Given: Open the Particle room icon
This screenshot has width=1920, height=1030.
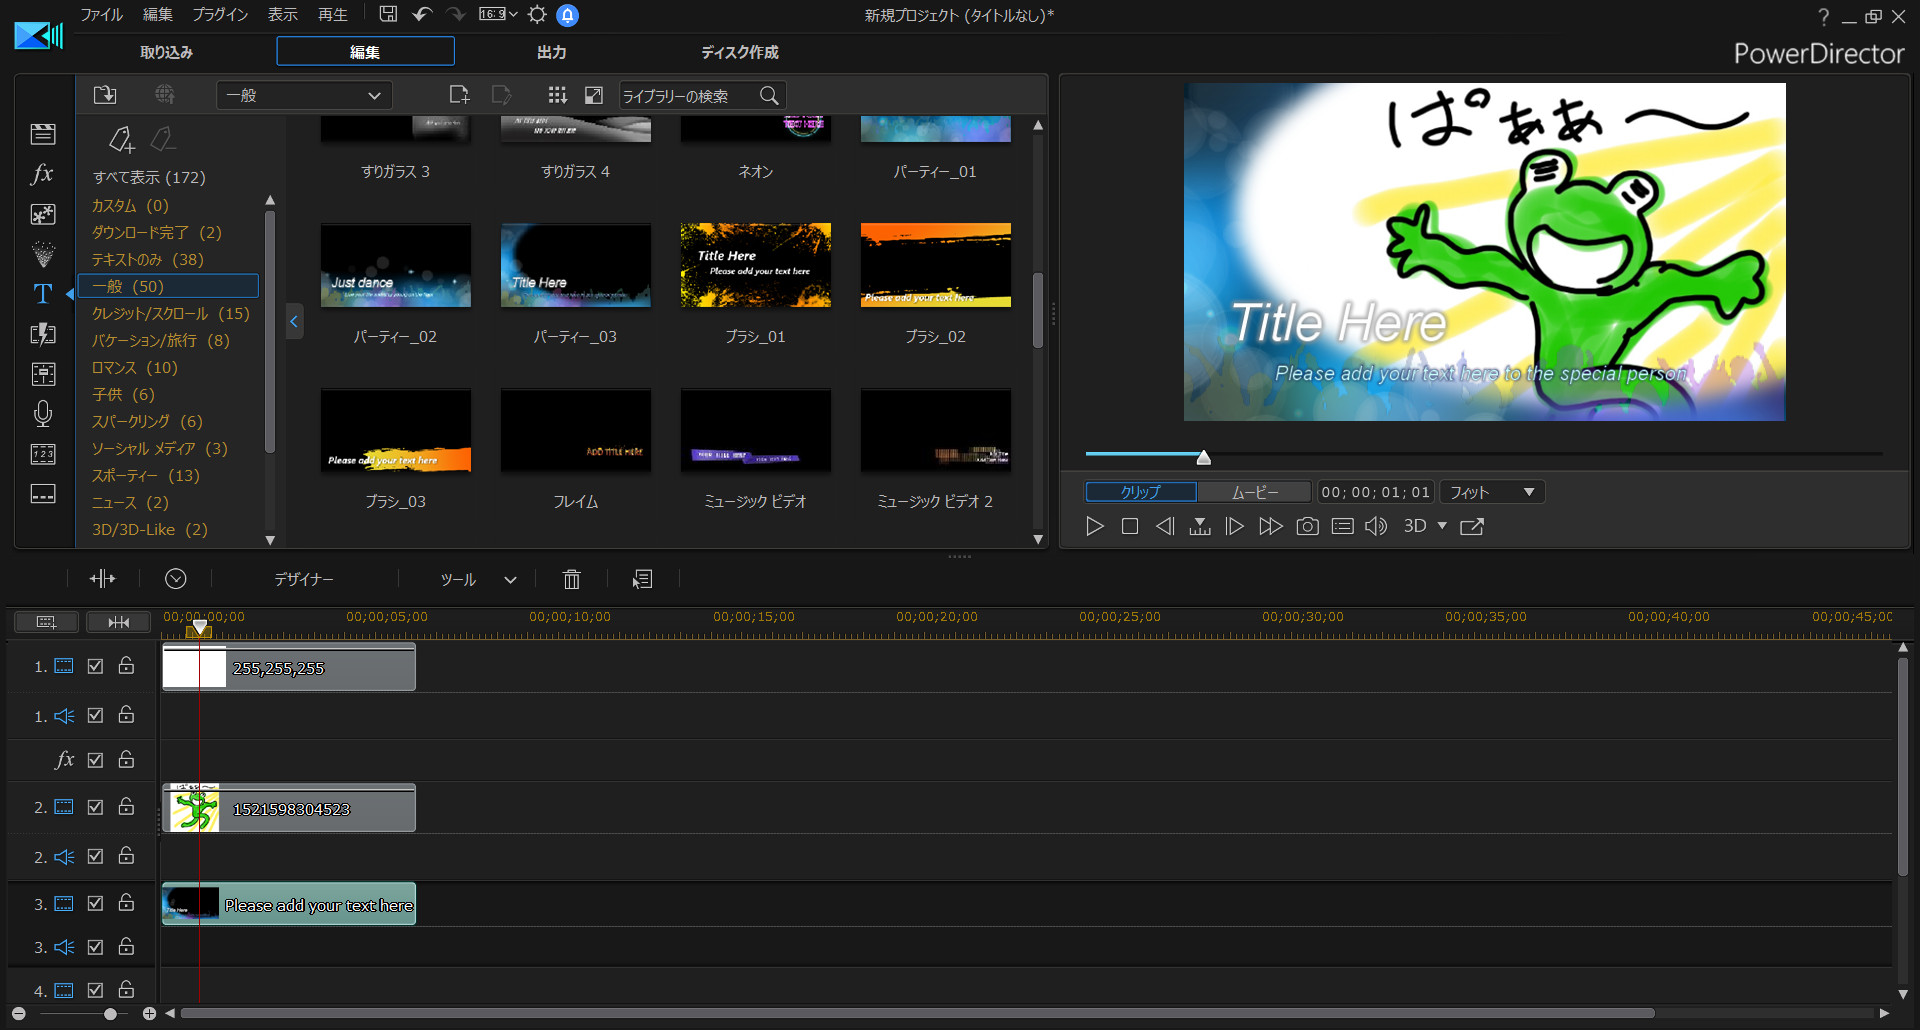Looking at the screenshot, I should tap(43, 254).
